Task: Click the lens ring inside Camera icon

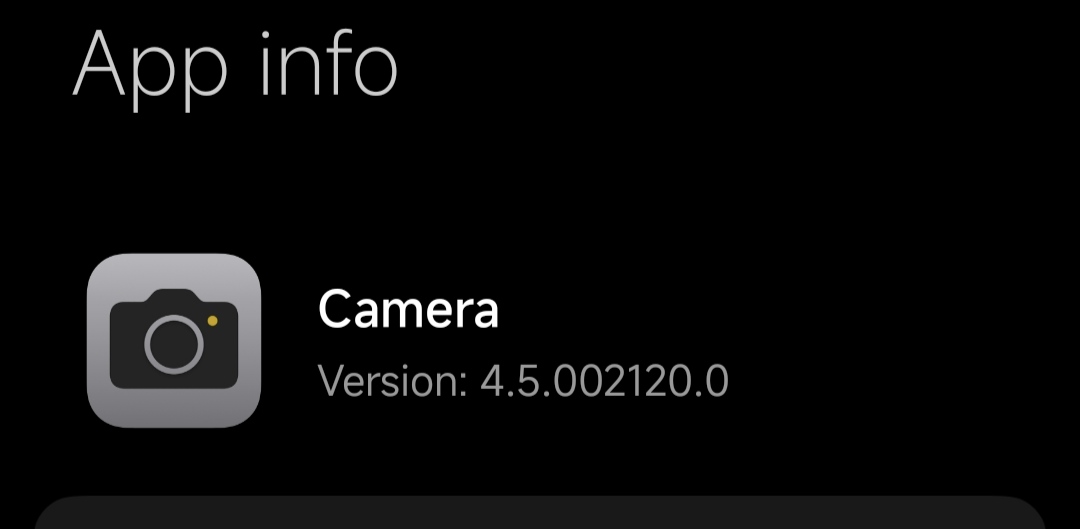Action: pos(174,344)
